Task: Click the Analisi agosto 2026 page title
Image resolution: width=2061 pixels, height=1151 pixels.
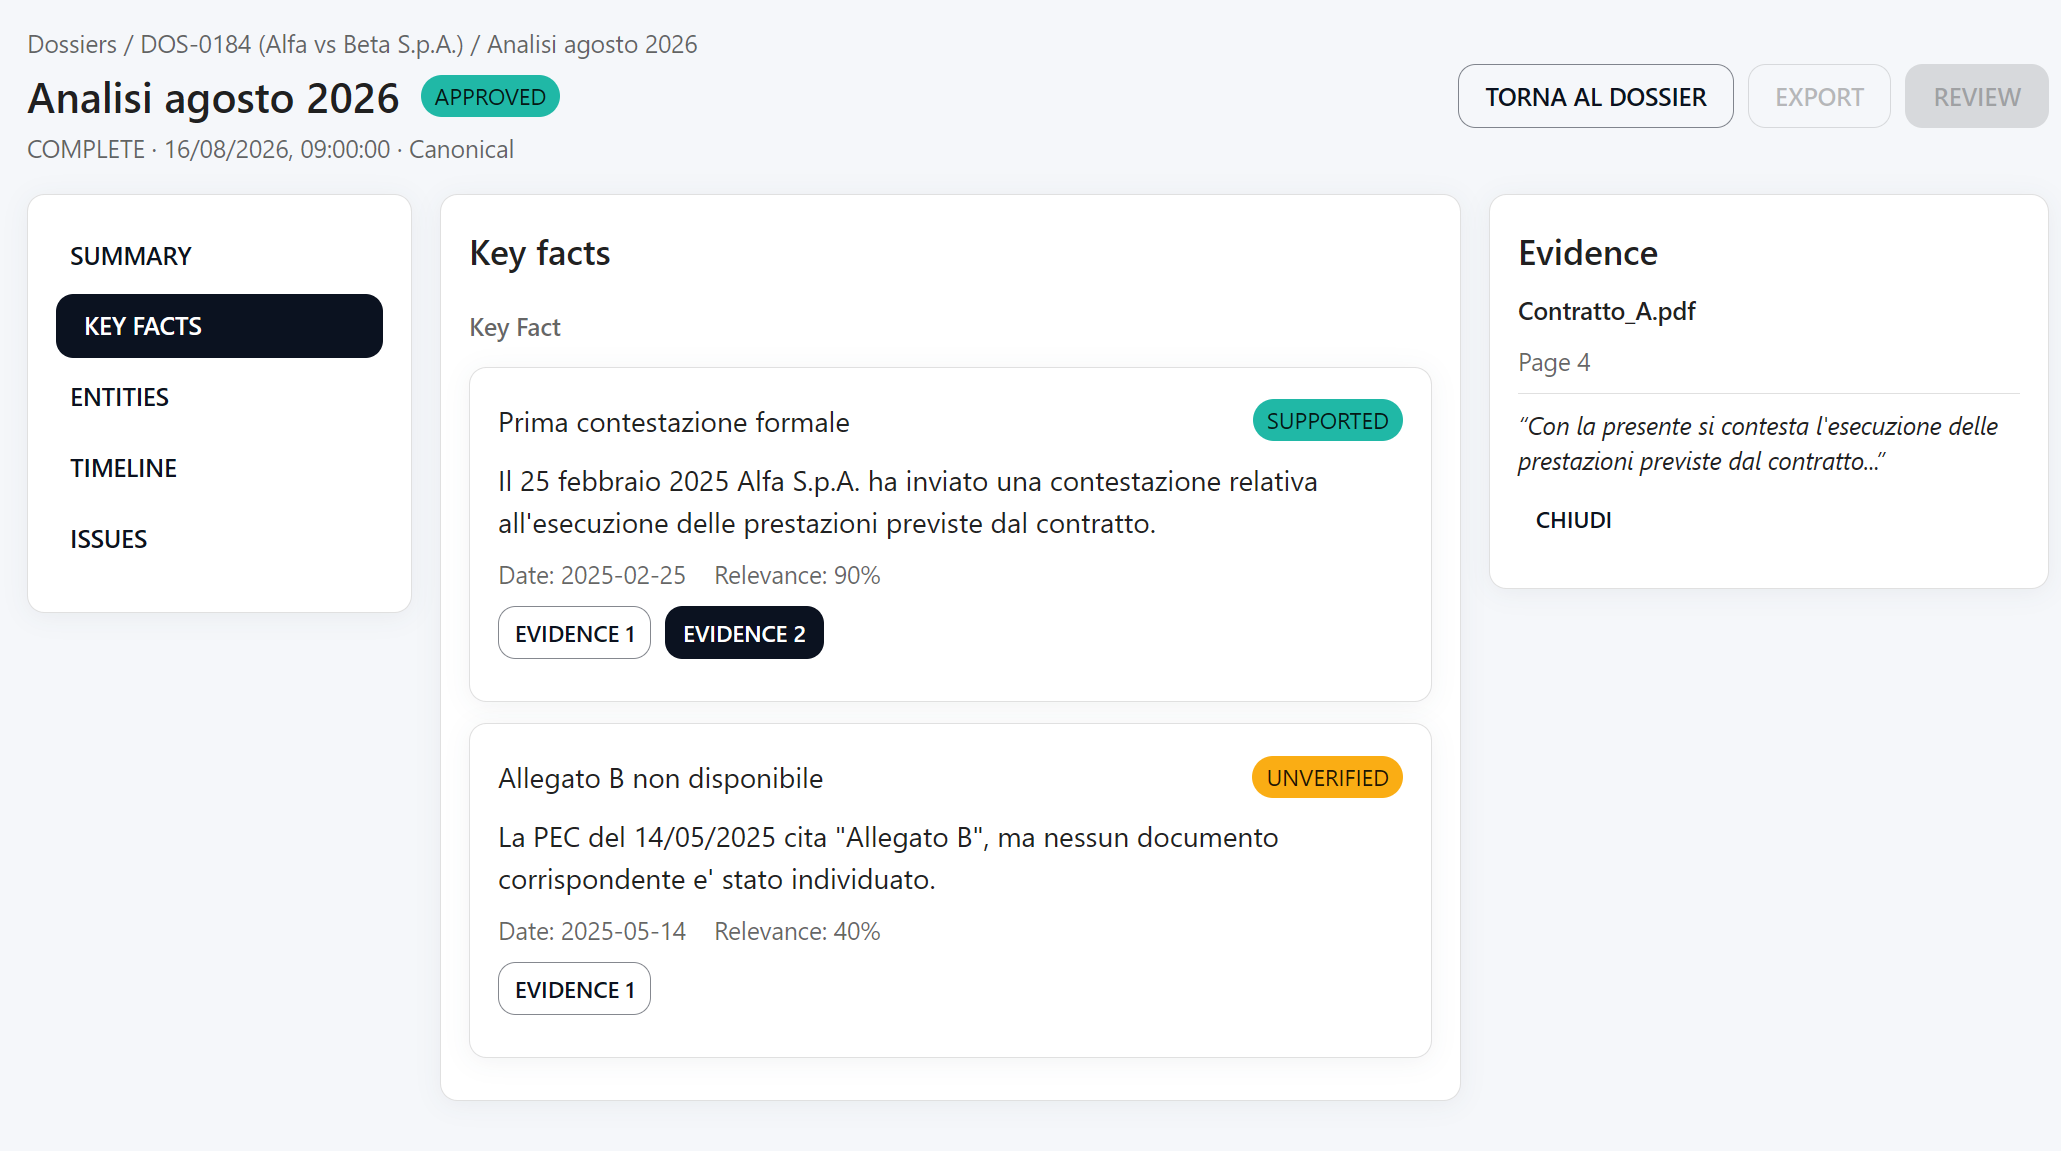Action: coord(213,98)
